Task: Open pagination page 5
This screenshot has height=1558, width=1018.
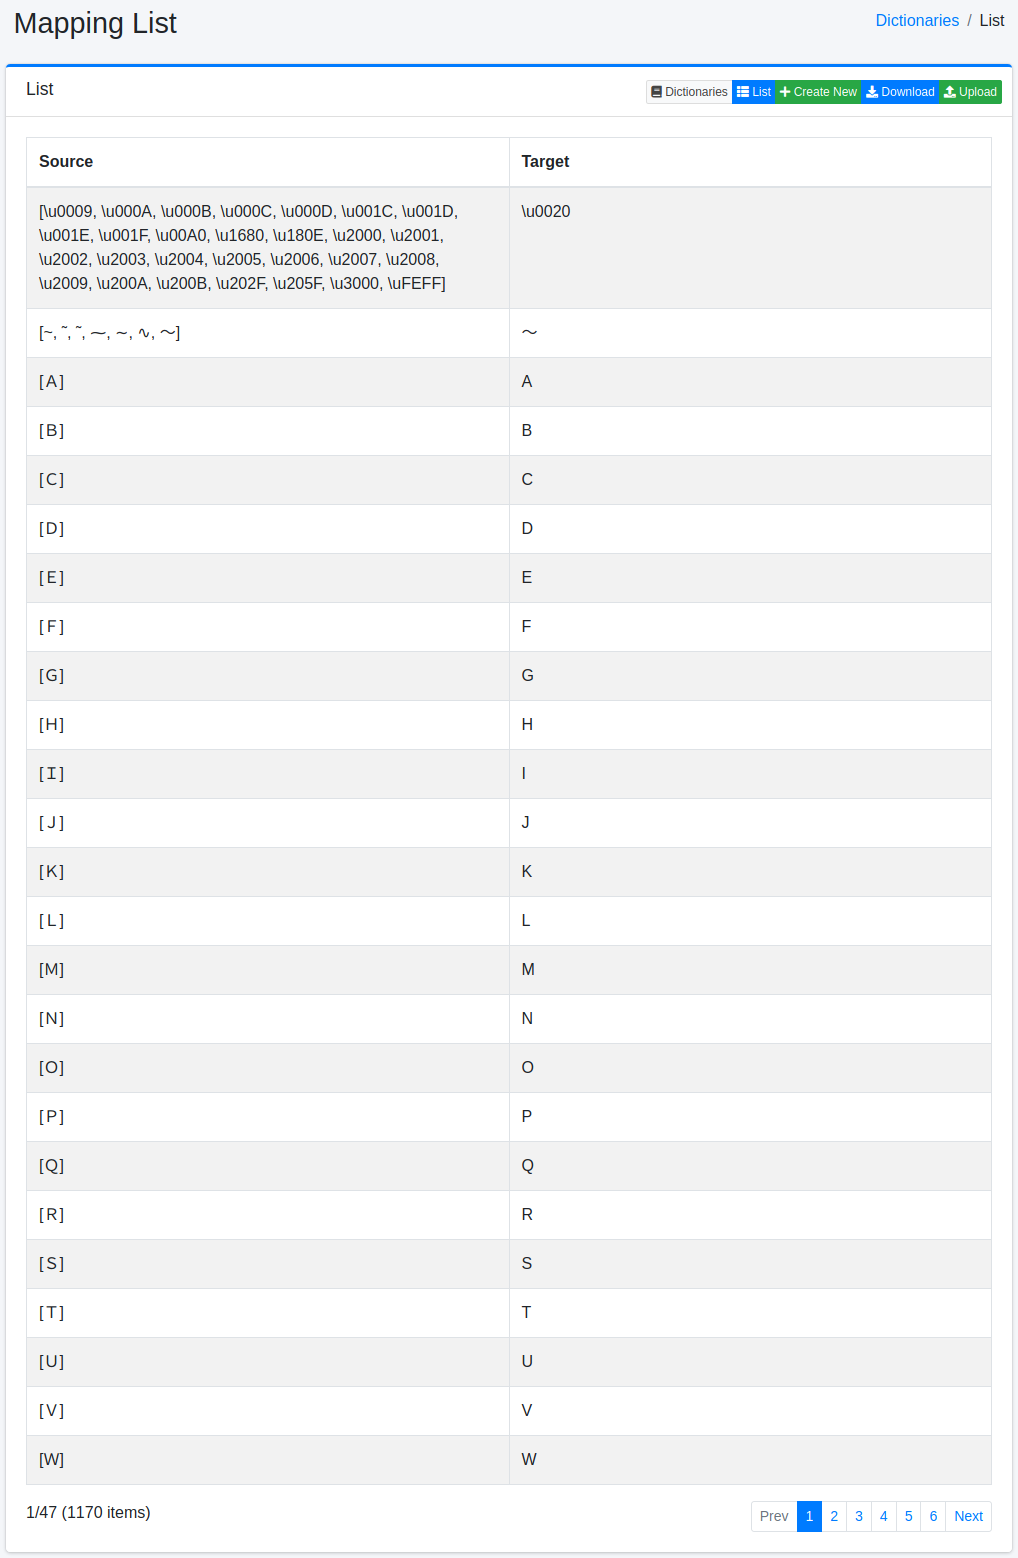Action: [x=909, y=1516]
